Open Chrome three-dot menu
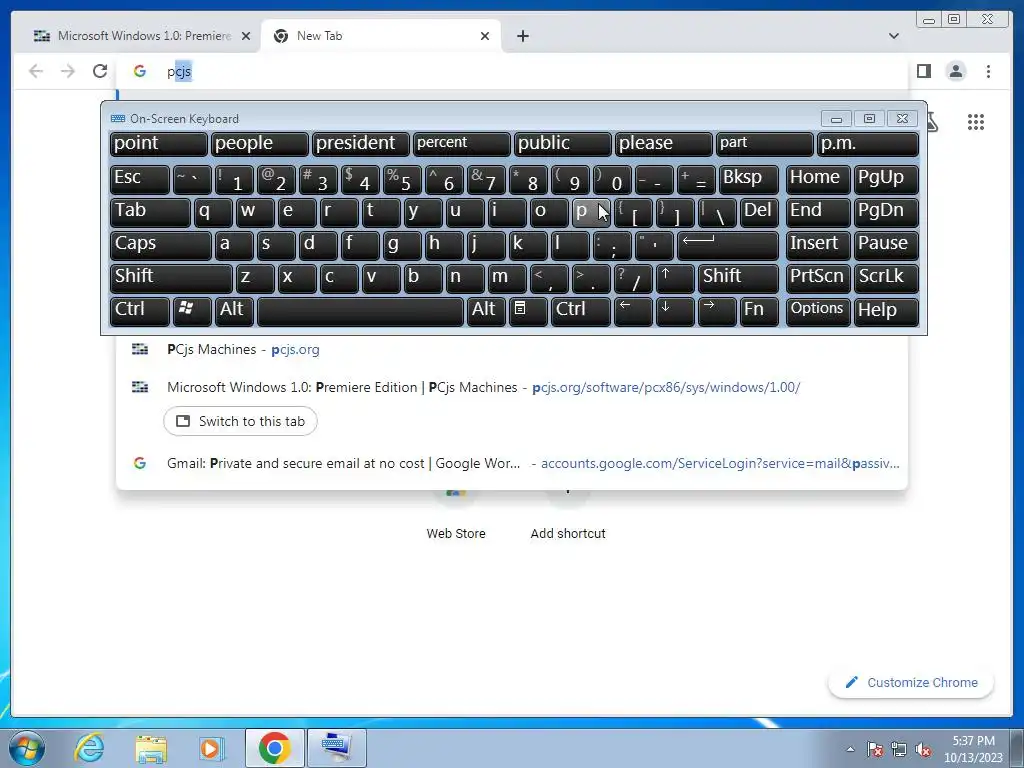 988,71
